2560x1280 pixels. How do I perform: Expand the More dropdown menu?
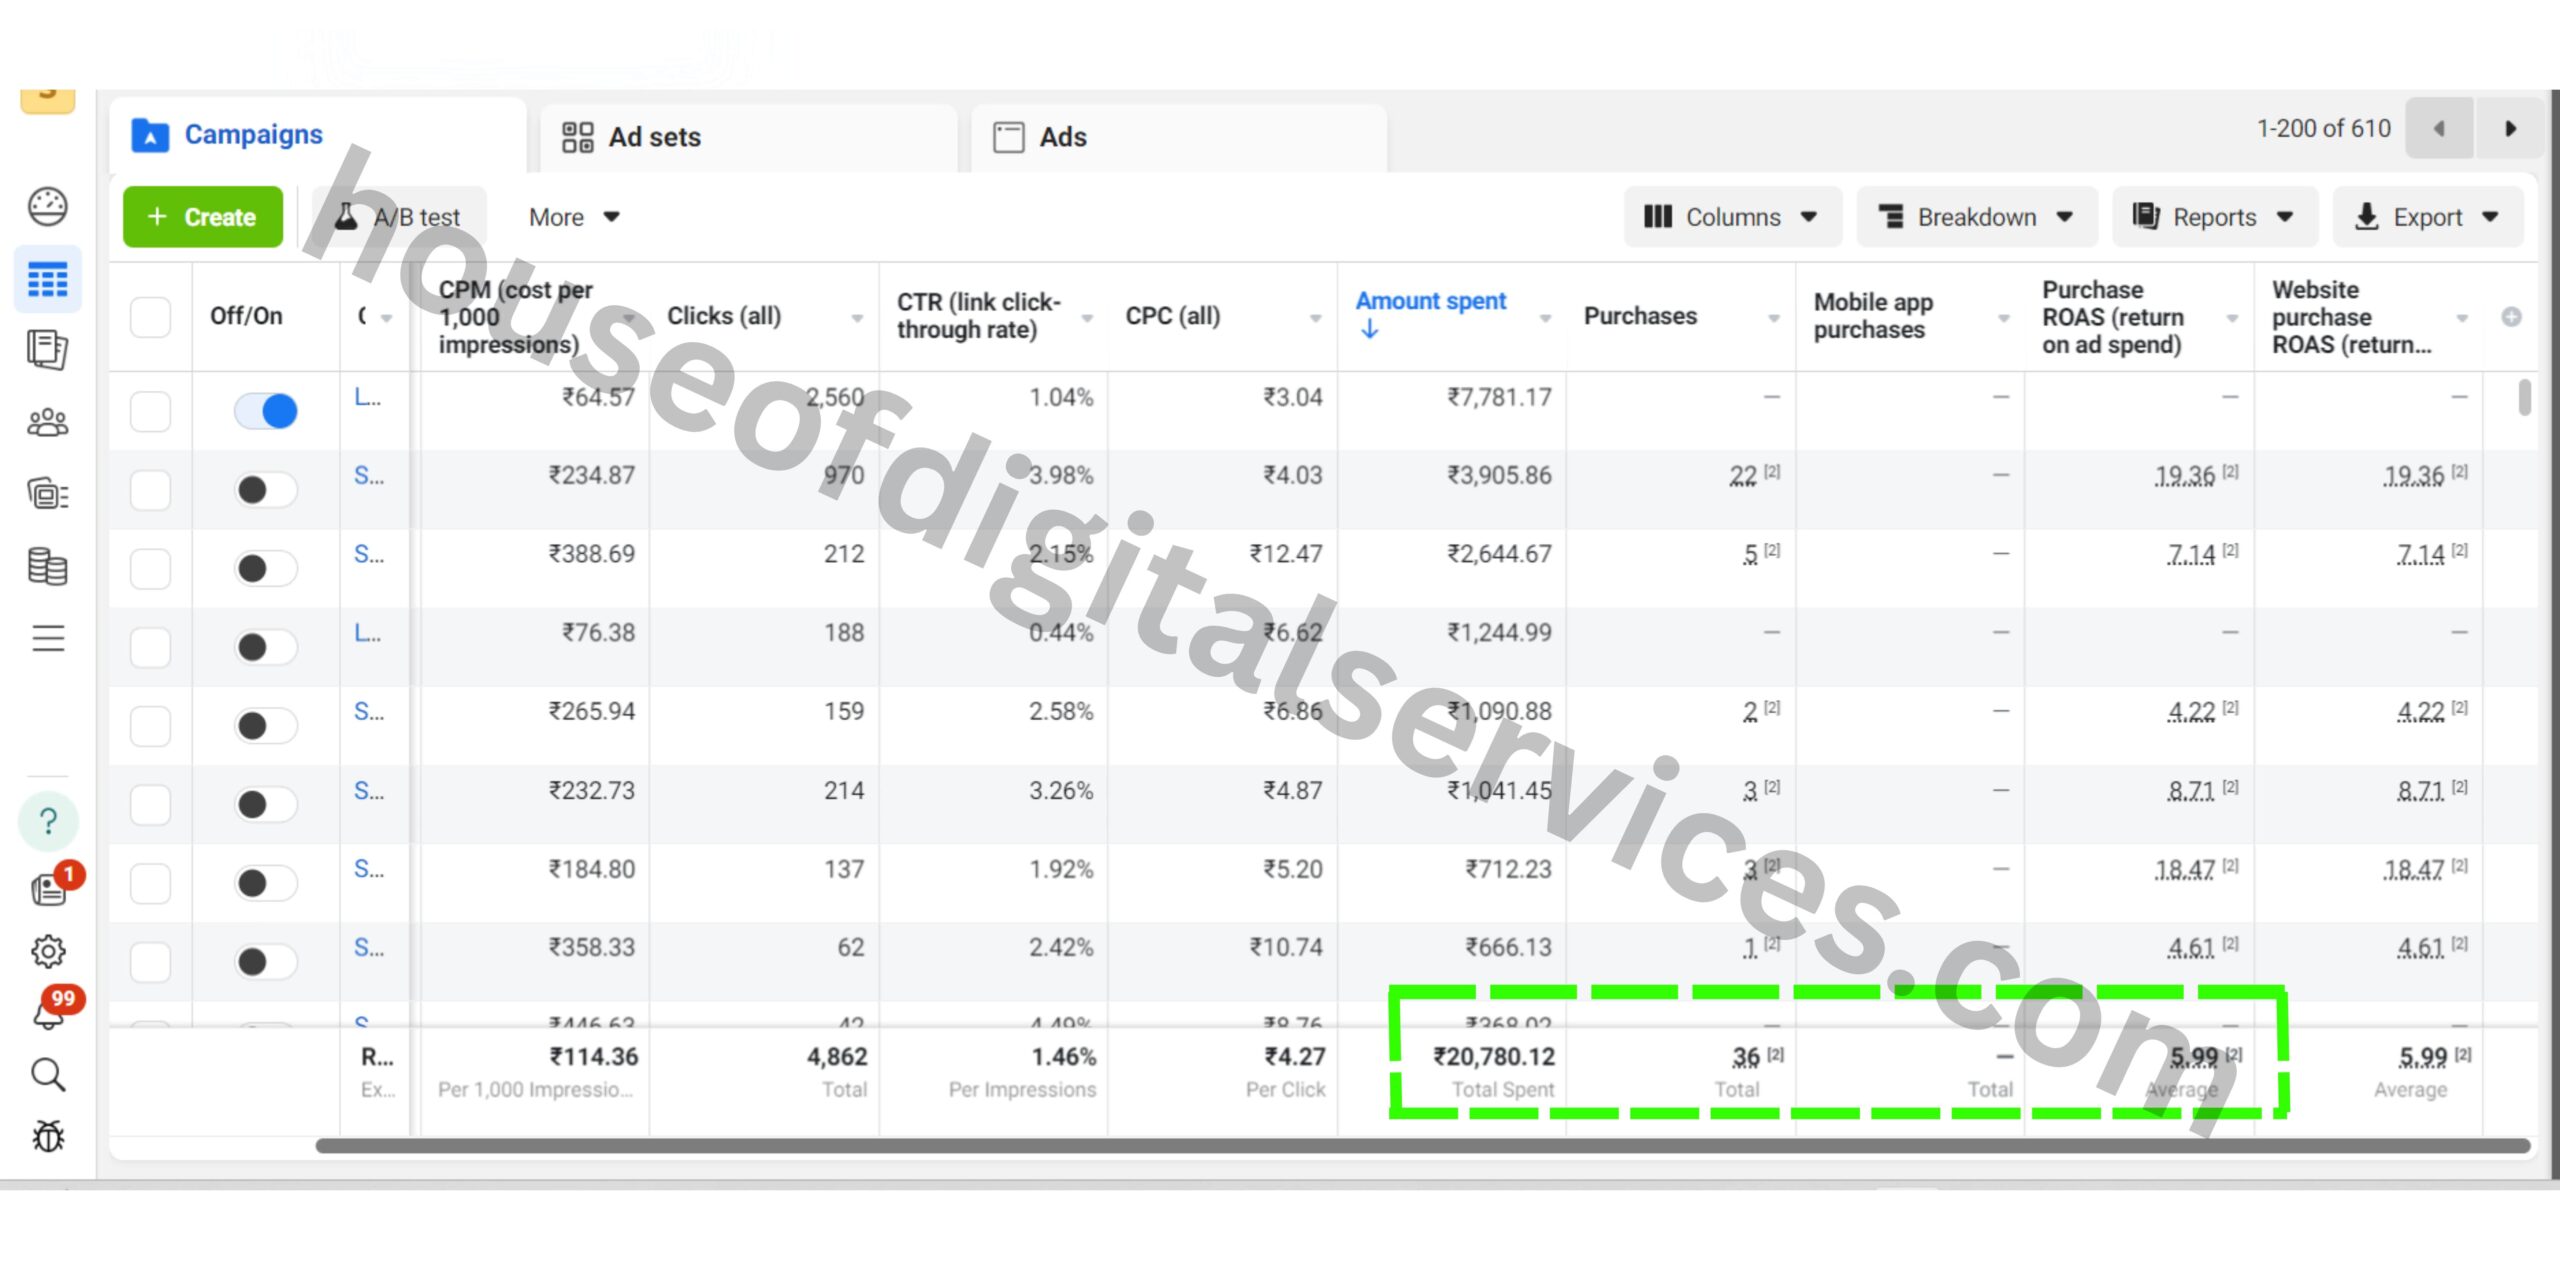574,217
